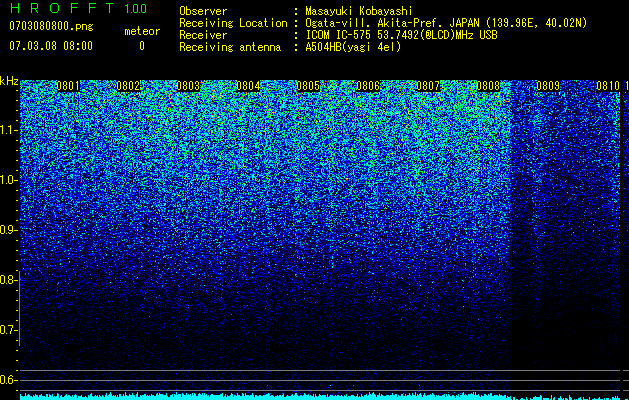Click the 0806 time marker

368,86
